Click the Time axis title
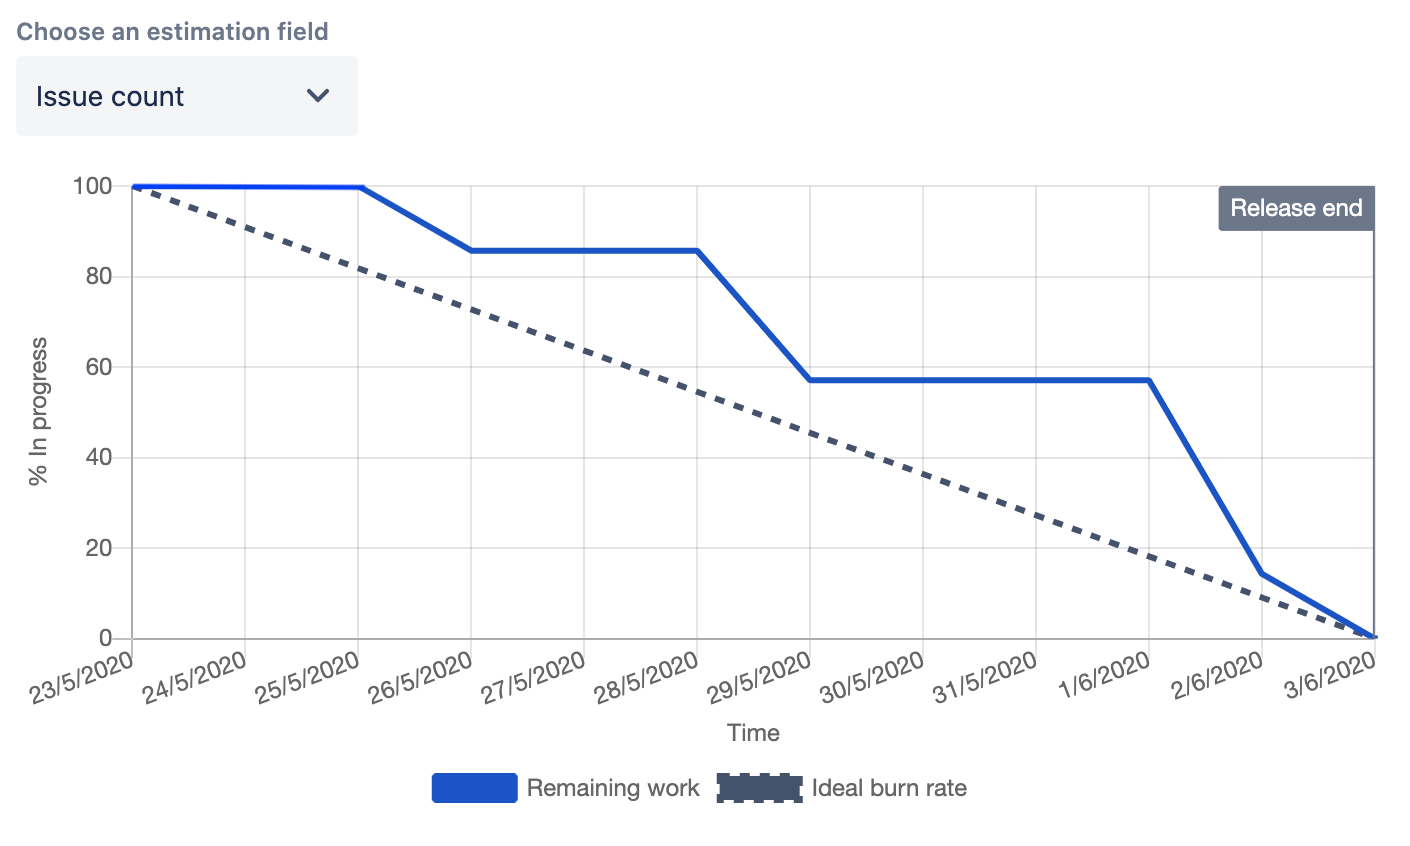 [753, 733]
